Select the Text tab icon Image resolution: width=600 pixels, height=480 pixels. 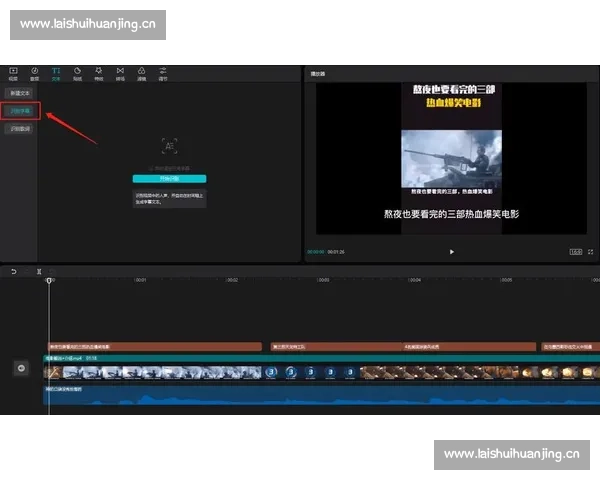click(56, 73)
